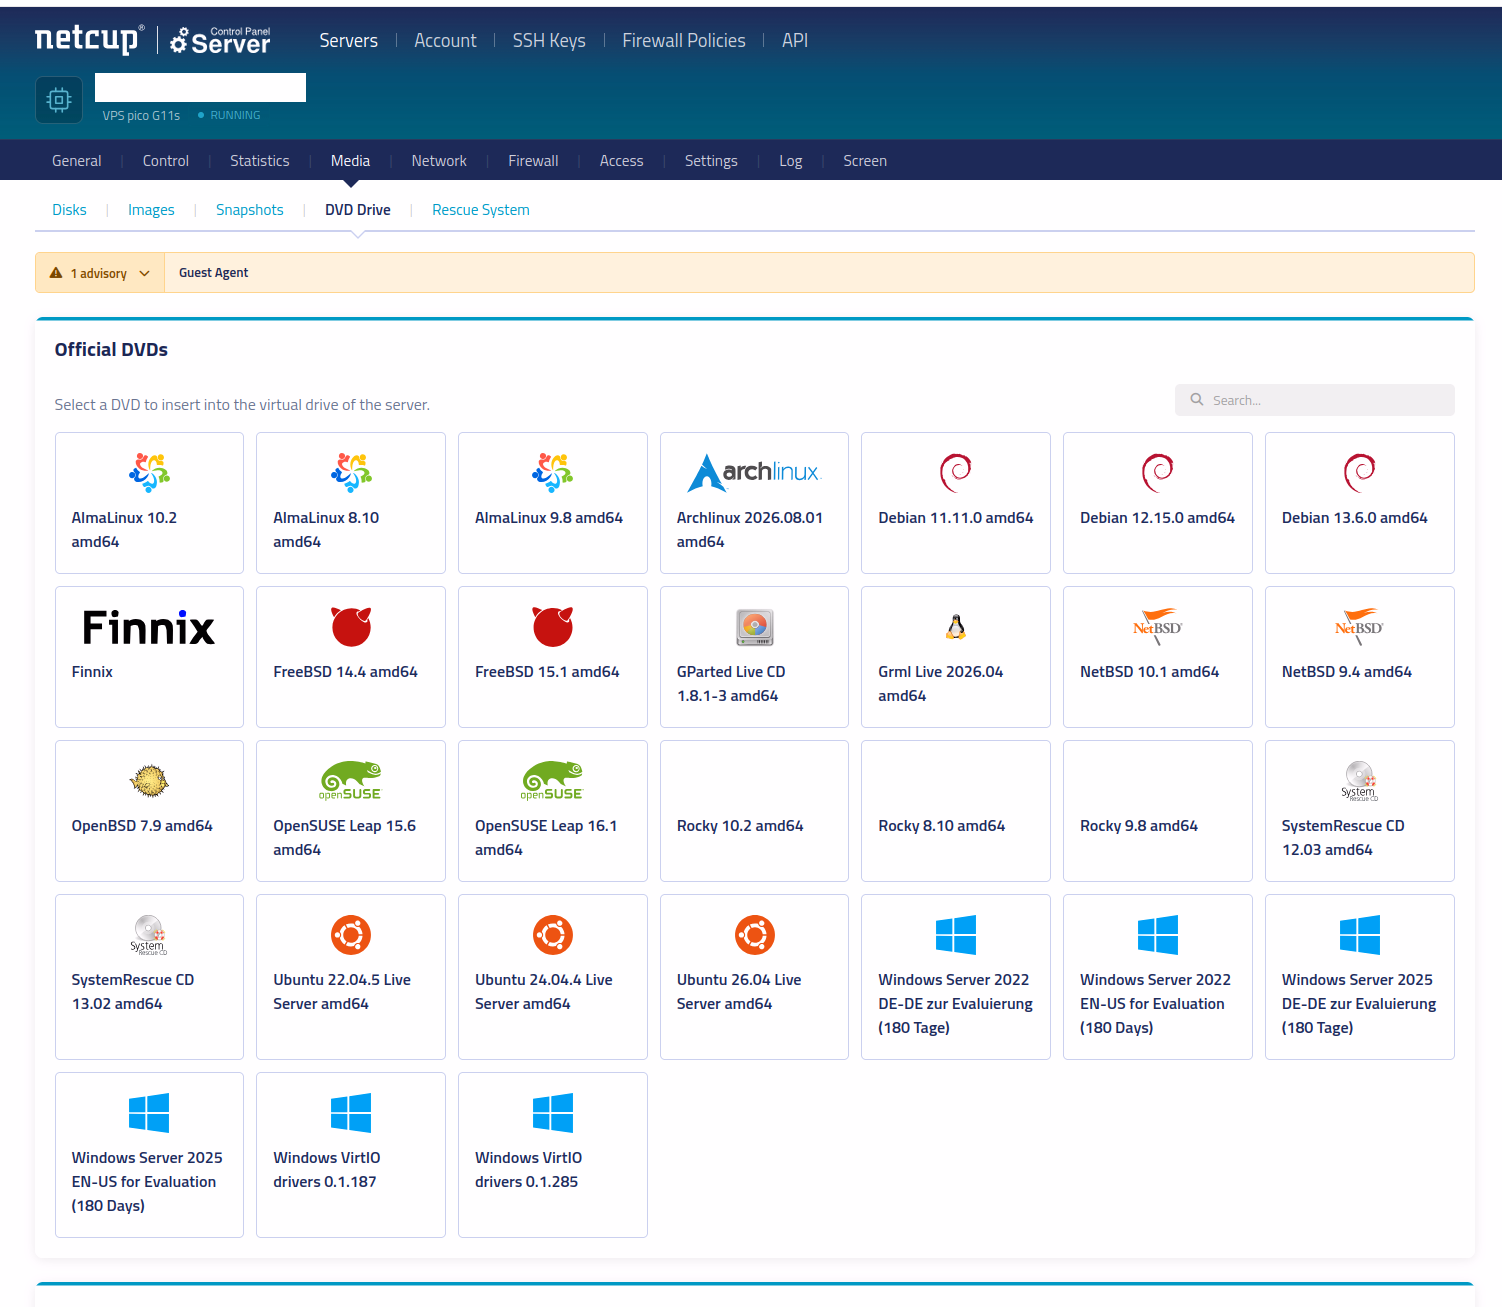Click Windows Server 2025 EN-US logo
The width and height of the screenshot is (1502, 1307).
[149, 1113]
